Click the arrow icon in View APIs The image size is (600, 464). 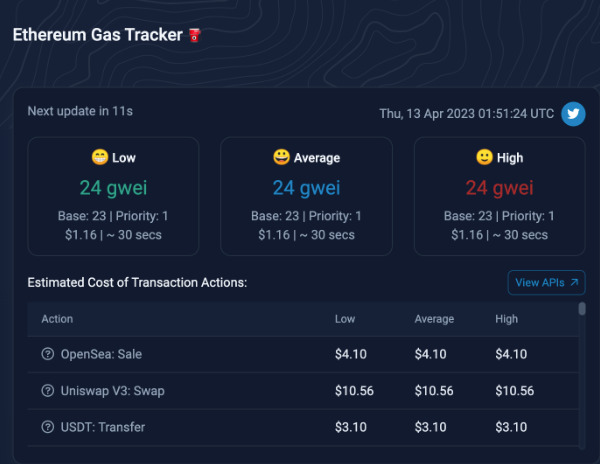[x=574, y=282]
